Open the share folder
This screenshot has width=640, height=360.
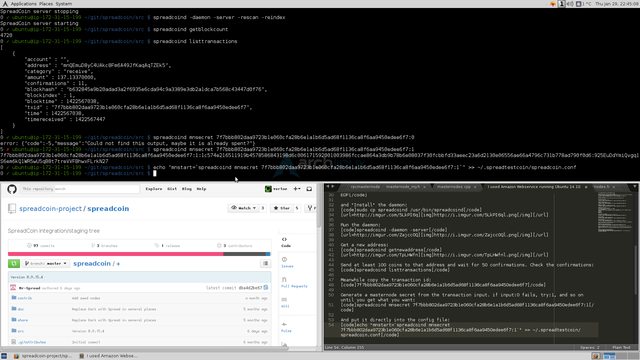[23, 320]
